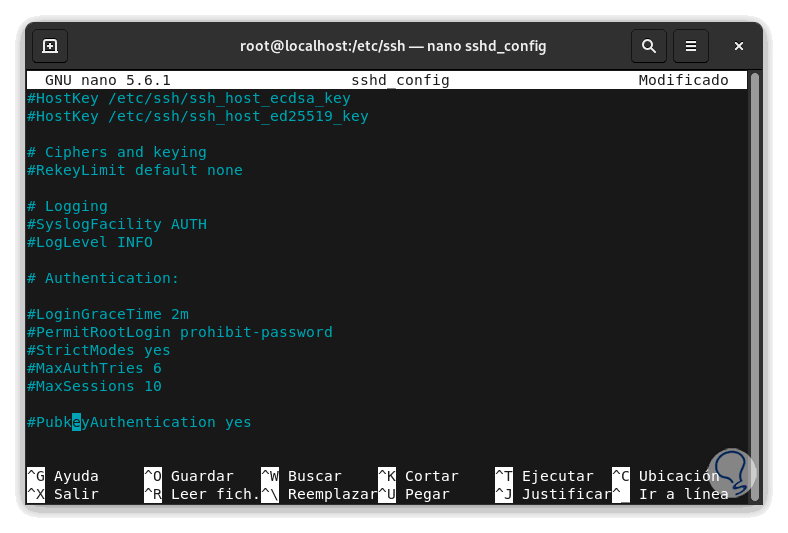This screenshot has height=533, width=788.
Task: Click the ^J Justificar shortcut
Action: (553, 494)
